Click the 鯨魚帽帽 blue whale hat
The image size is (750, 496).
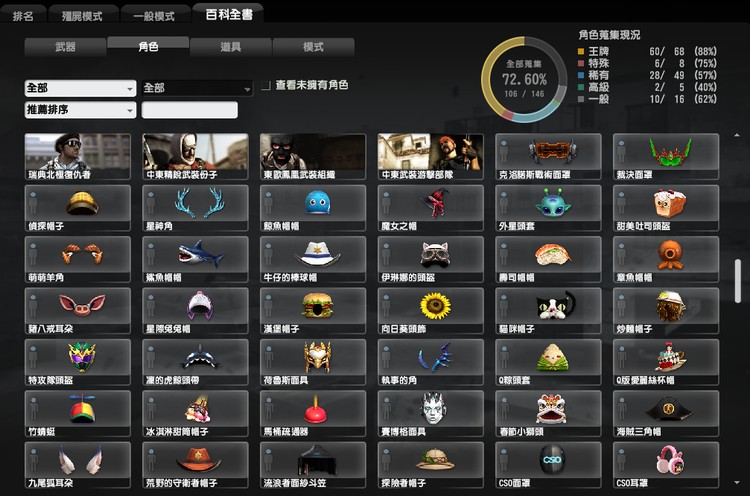coord(313,208)
